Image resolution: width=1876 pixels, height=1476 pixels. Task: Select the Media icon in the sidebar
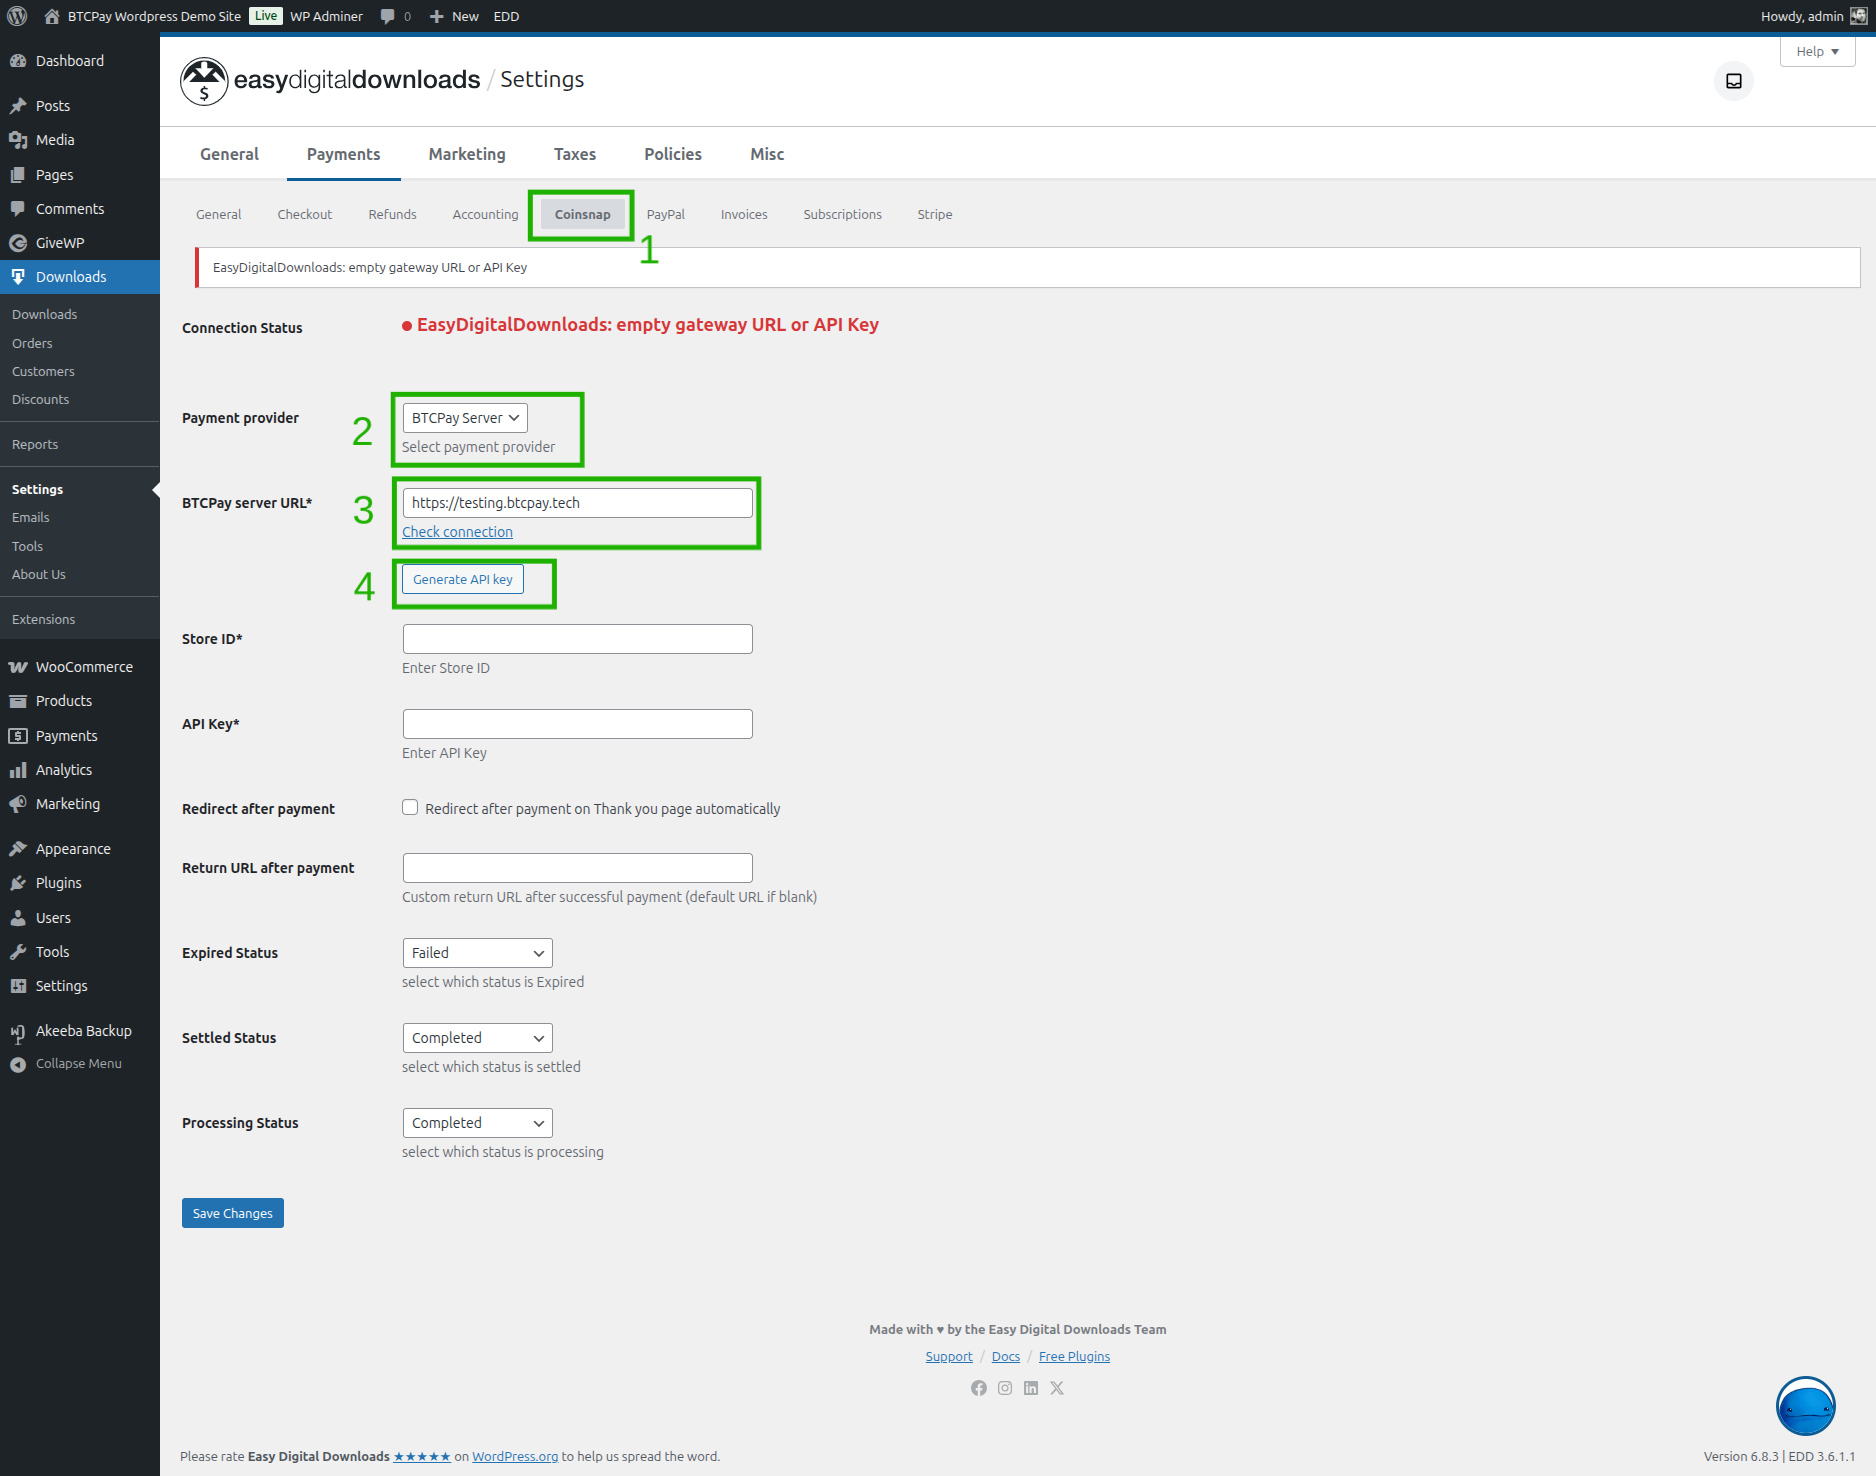[x=18, y=140]
